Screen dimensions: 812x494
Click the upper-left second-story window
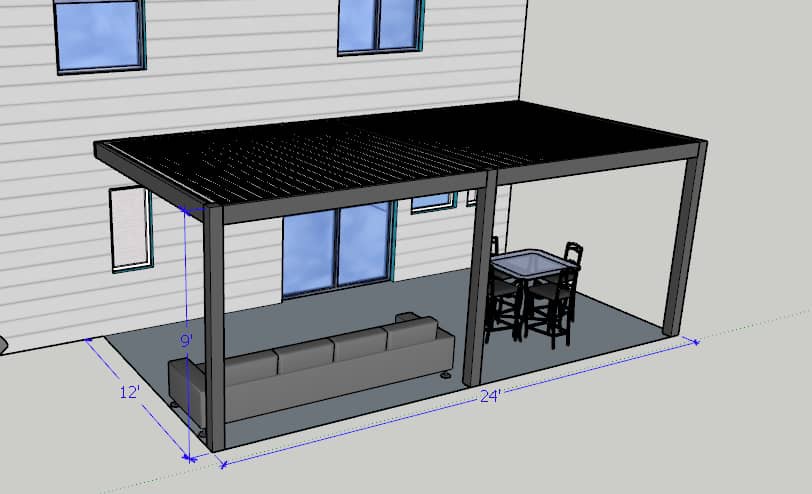point(98,36)
